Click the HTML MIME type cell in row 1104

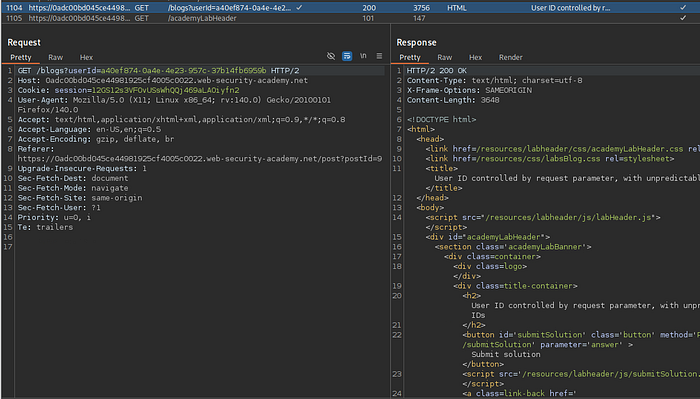point(457,8)
